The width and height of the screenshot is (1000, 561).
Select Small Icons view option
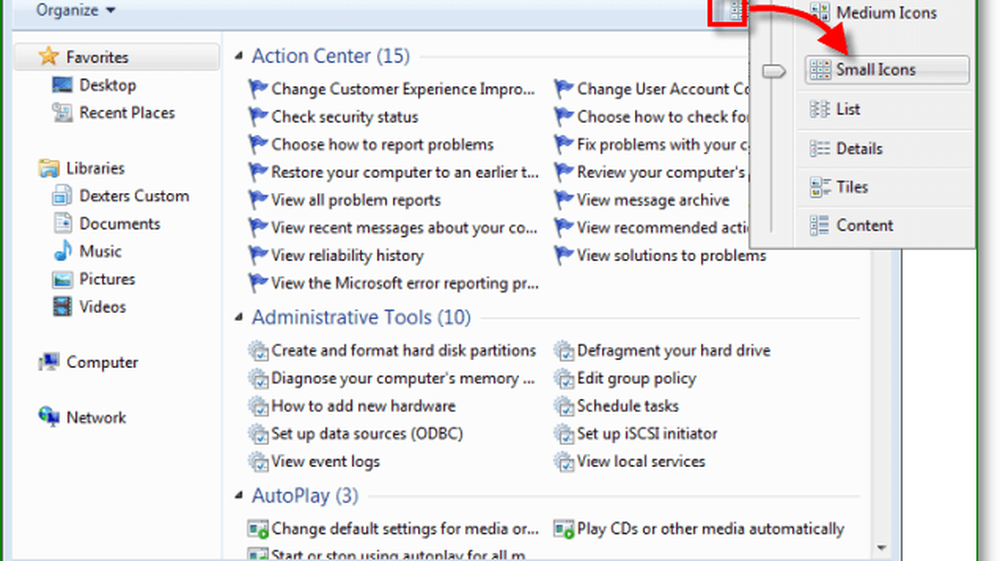click(875, 70)
